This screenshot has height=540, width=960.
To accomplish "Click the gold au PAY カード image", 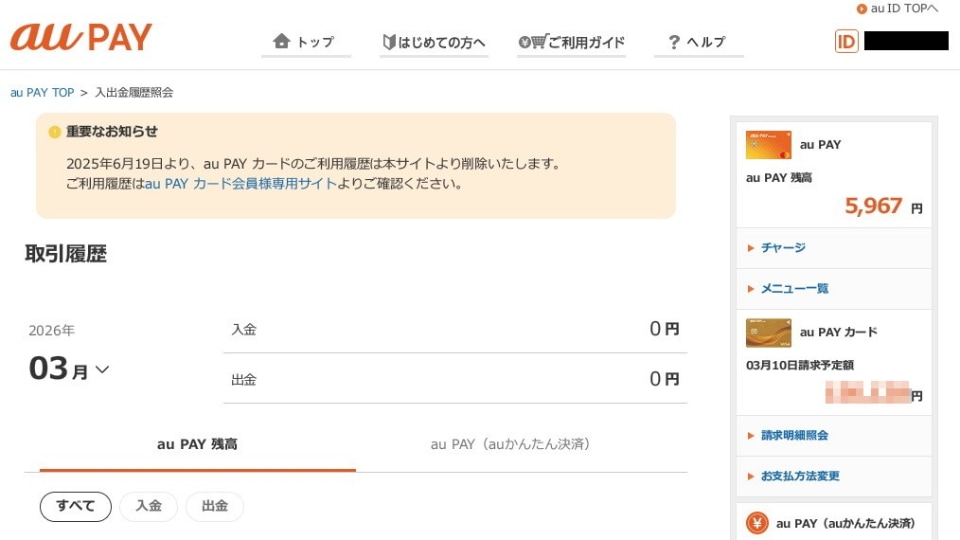I will 768,332.
